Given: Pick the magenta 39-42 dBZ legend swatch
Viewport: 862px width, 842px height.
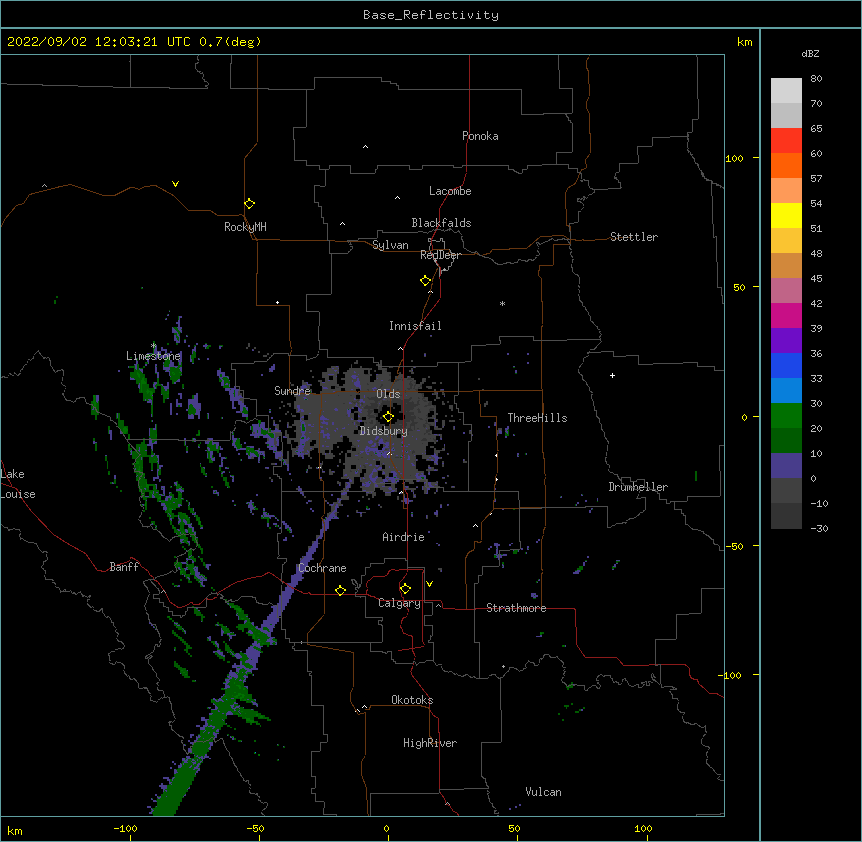Looking at the screenshot, I should click(x=786, y=315).
